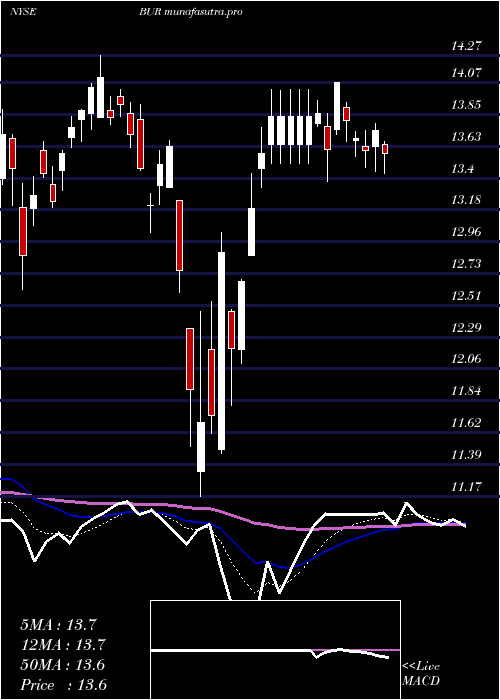Image resolution: width=500 pixels, height=700 pixels.
Task: Click the 13.63 price axis label
Action: pyautogui.click(x=467, y=136)
